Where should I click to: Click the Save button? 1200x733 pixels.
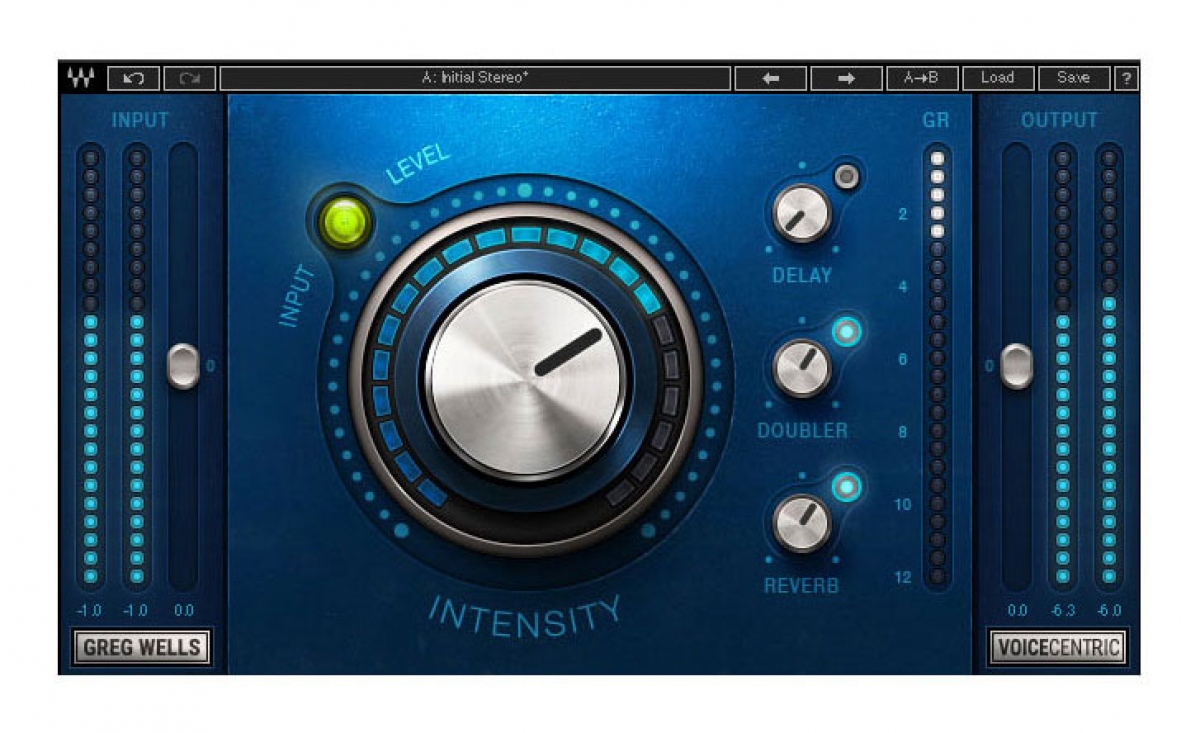click(1074, 78)
